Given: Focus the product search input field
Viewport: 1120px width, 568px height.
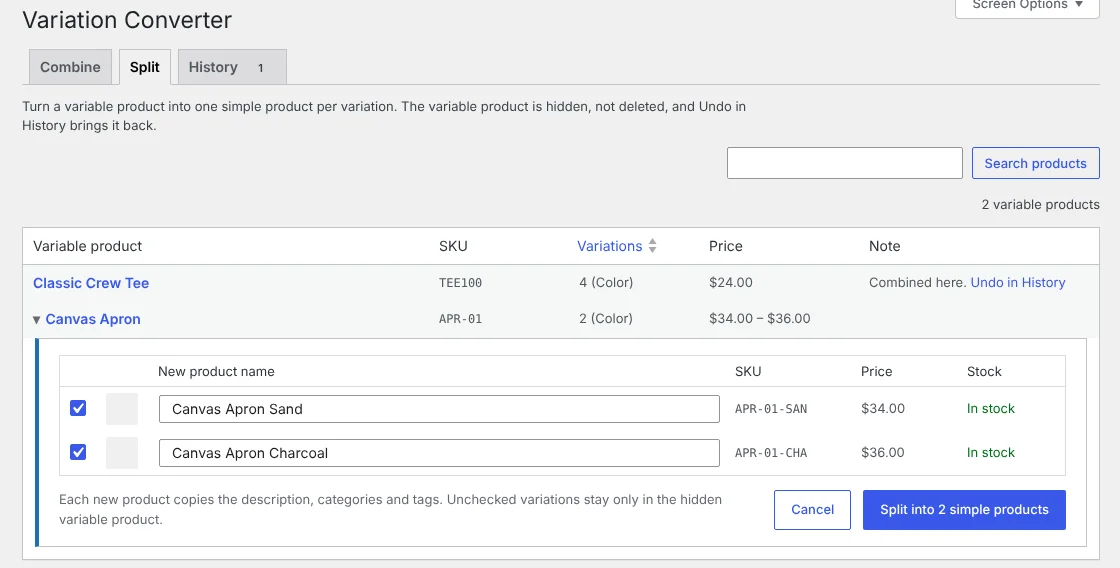Looking at the screenshot, I should point(845,163).
